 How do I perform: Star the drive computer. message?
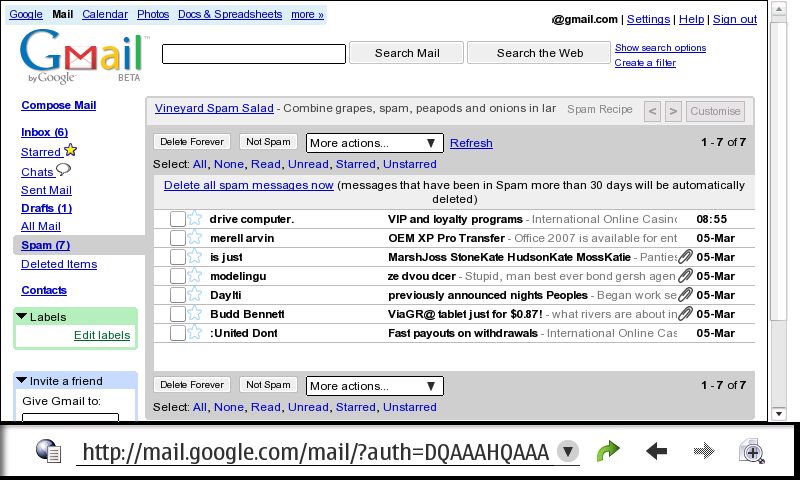(x=194, y=219)
